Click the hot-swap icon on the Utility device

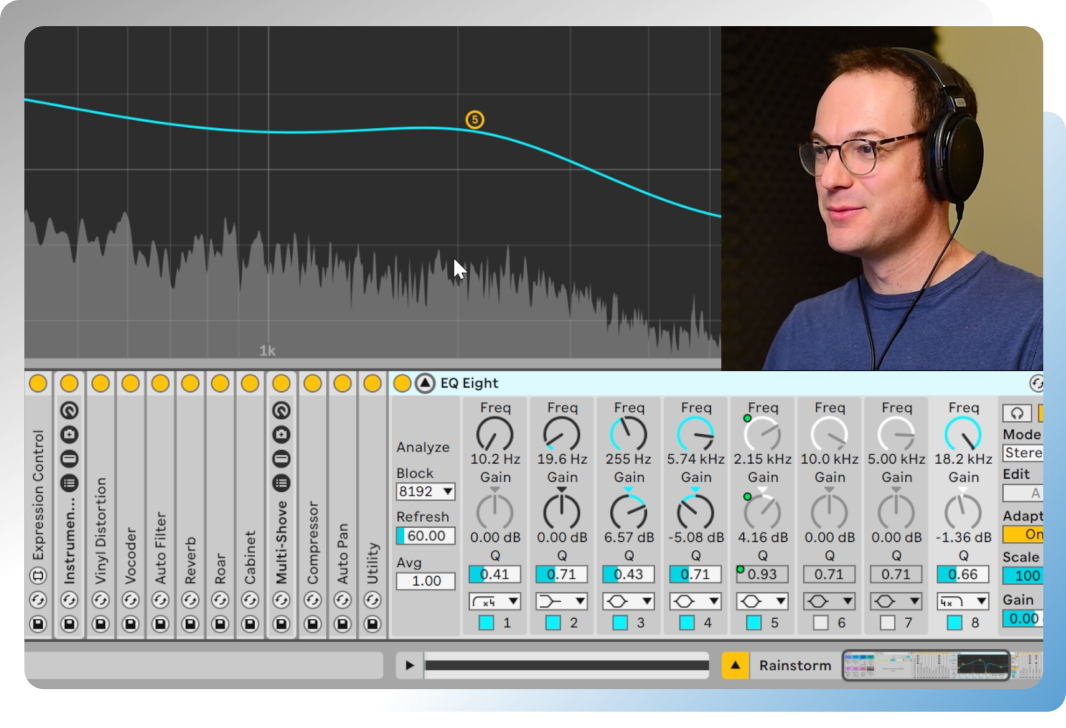[x=373, y=600]
